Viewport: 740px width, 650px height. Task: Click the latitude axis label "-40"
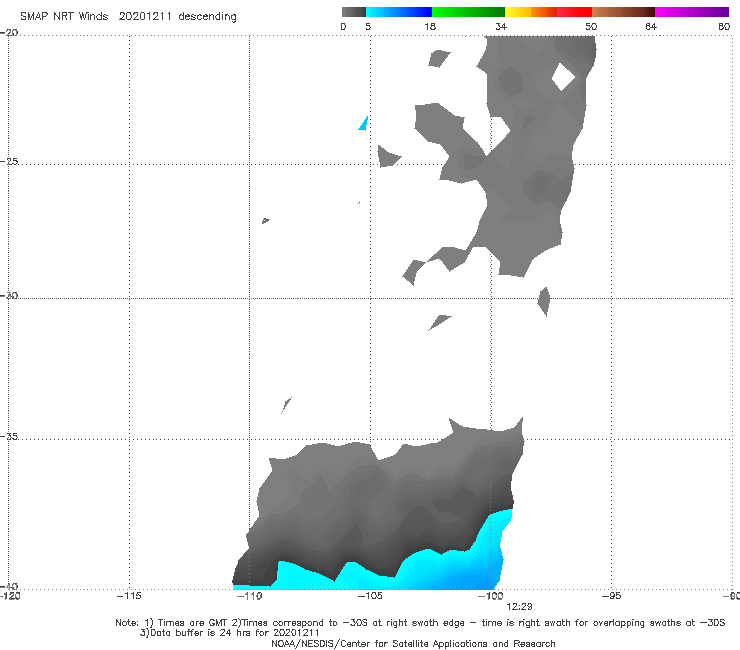[9, 586]
